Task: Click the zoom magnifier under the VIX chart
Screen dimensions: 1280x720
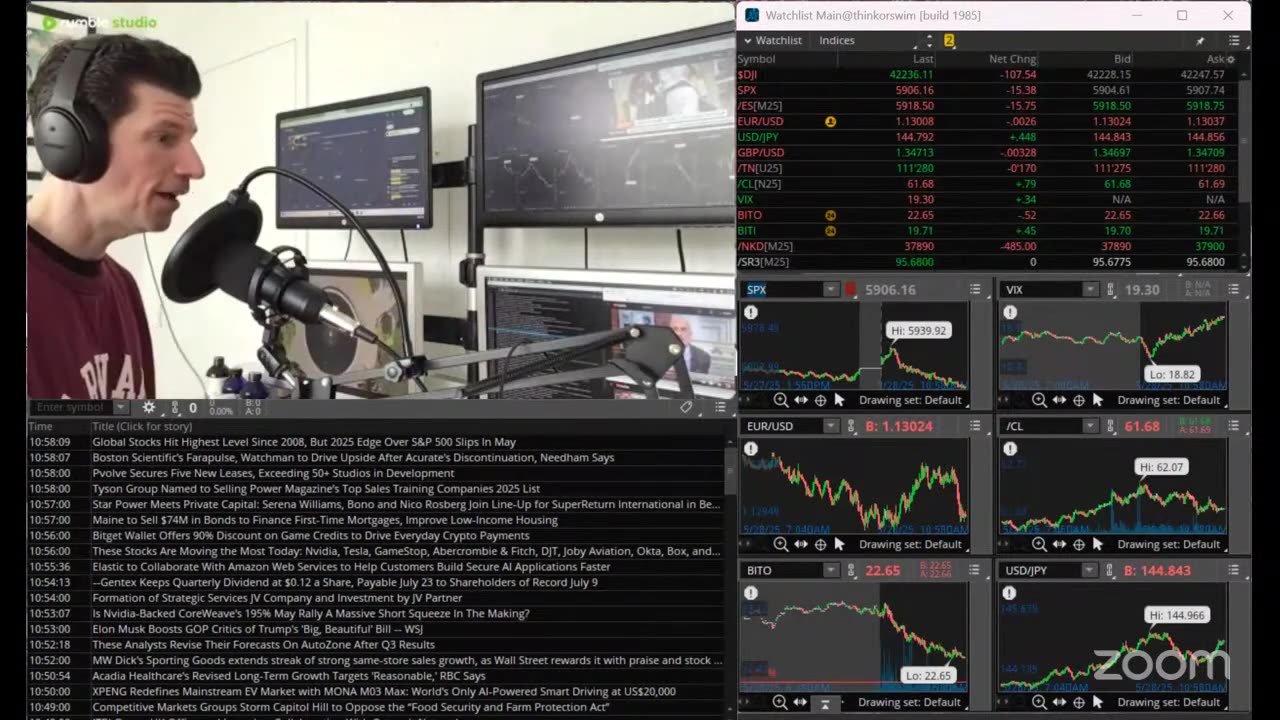Action: [x=1039, y=400]
